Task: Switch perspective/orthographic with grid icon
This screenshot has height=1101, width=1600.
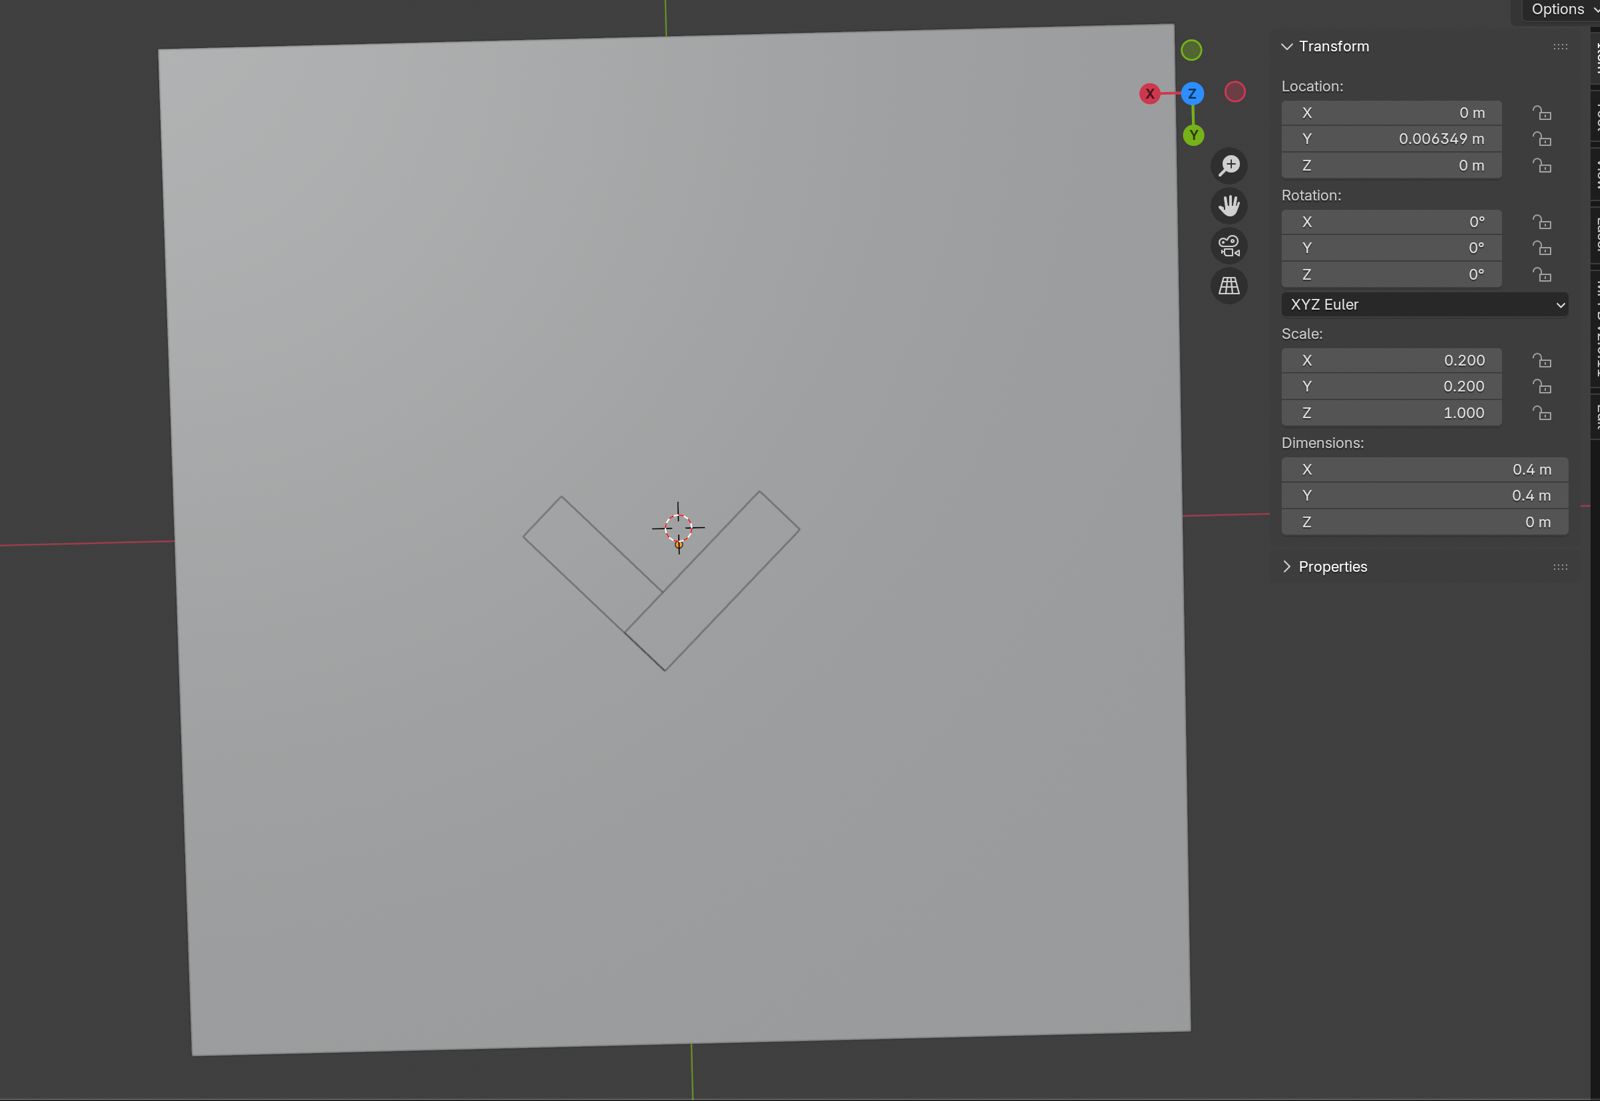Action: 1229,286
